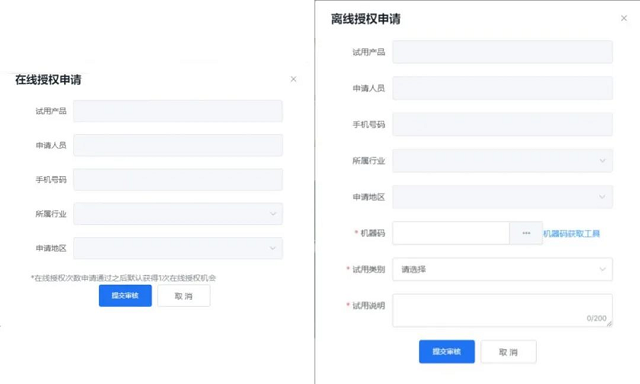Focus the 机器码 text input field
Image resolution: width=640 pixels, height=384 pixels.
click(x=451, y=233)
